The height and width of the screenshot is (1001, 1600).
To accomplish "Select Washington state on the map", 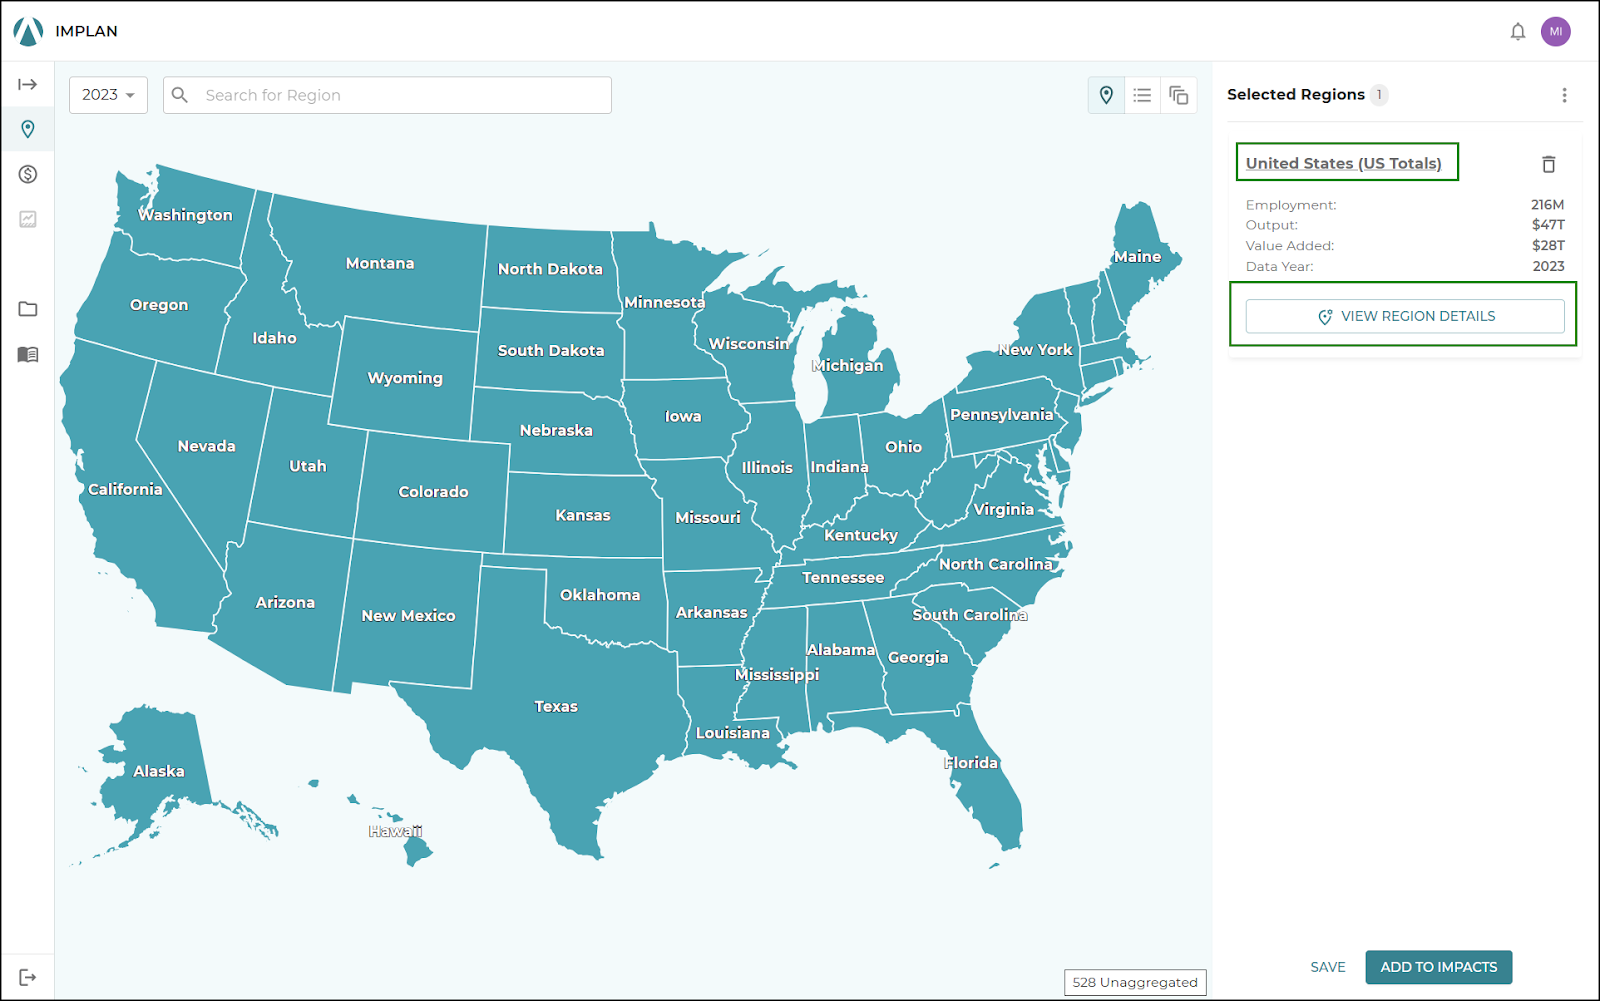I will pyautogui.click(x=185, y=215).
